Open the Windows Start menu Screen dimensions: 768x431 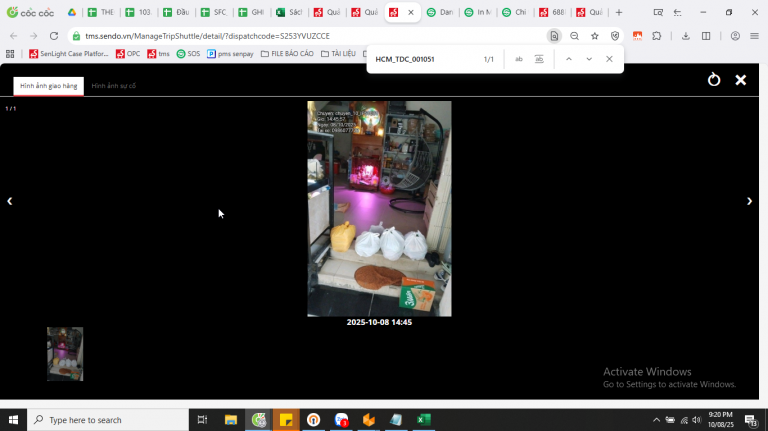click(13, 420)
